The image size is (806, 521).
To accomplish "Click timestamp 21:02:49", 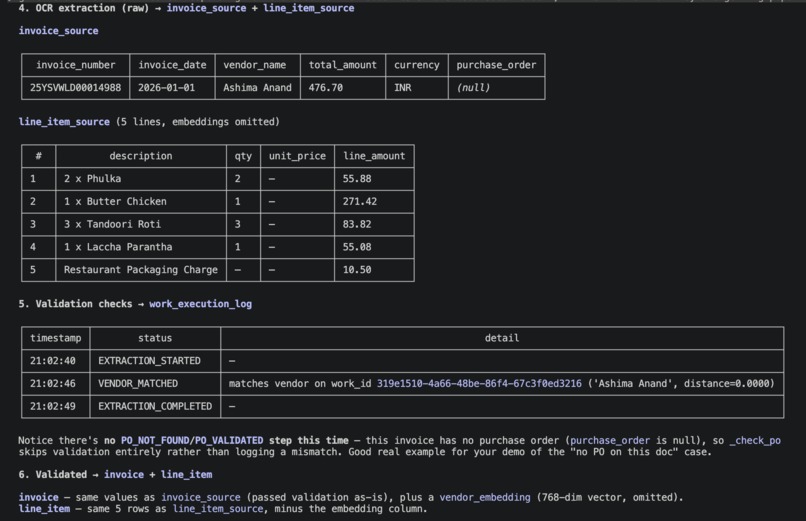I will click(52, 406).
